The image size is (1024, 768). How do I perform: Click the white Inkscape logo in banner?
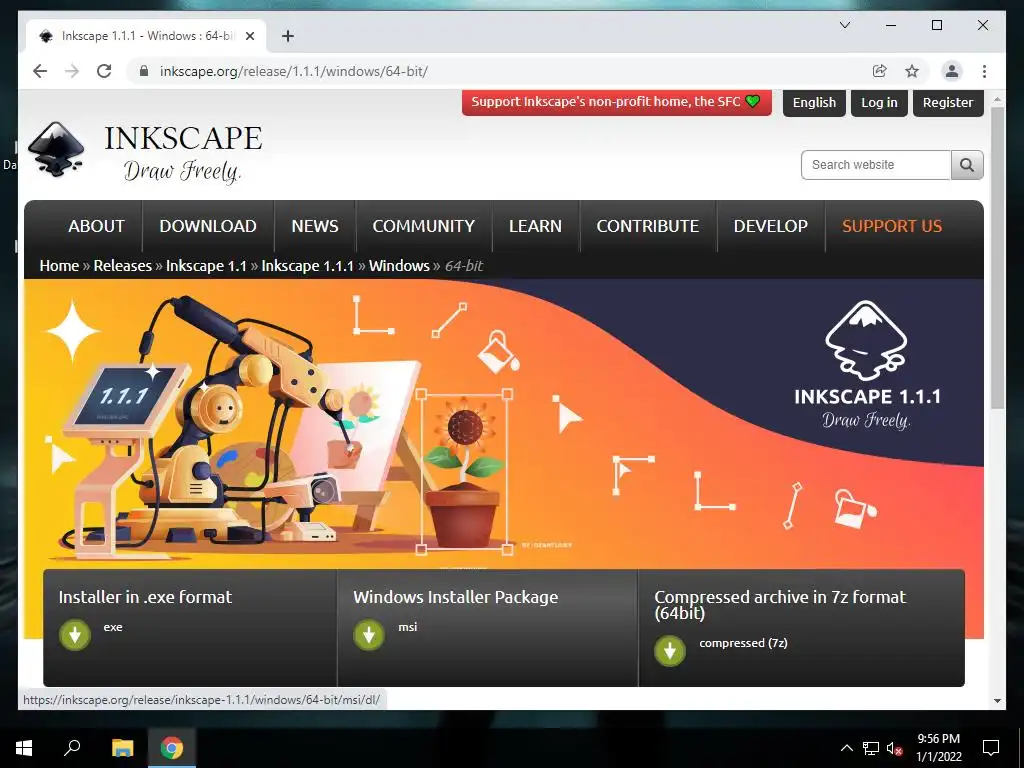click(x=866, y=340)
